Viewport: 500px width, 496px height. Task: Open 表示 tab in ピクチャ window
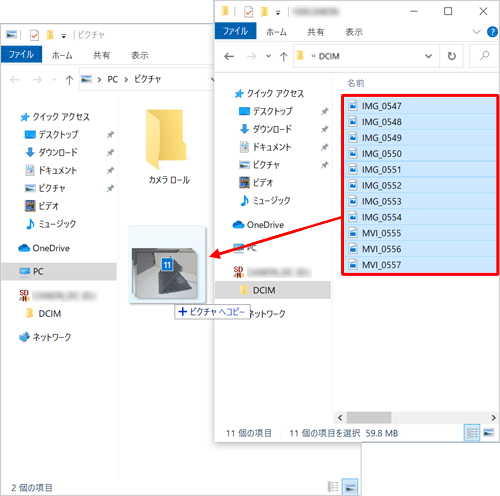pyautogui.click(x=140, y=55)
